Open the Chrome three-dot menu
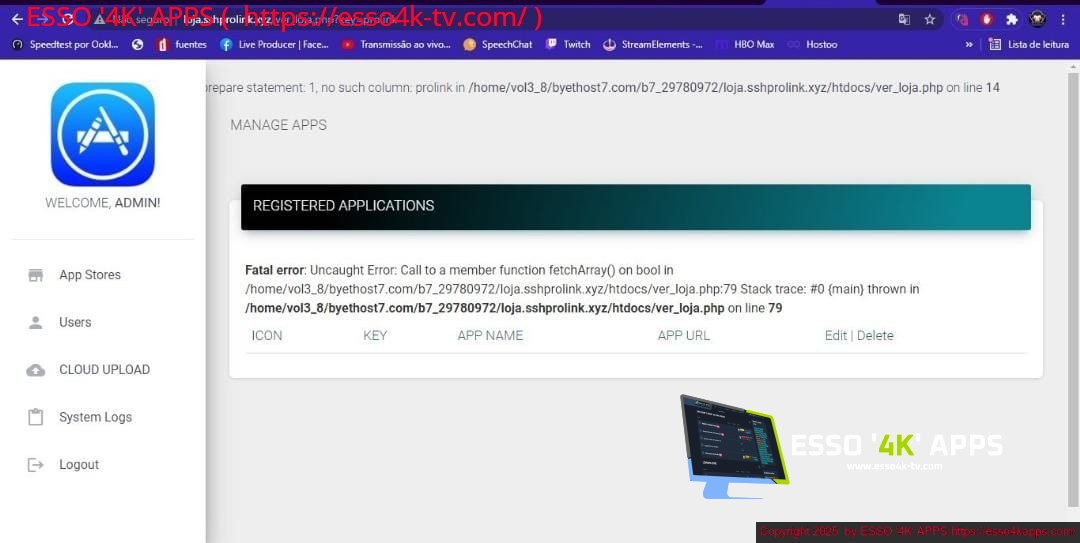Image resolution: width=1080 pixels, height=543 pixels. pyautogui.click(x=1065, y=19)
